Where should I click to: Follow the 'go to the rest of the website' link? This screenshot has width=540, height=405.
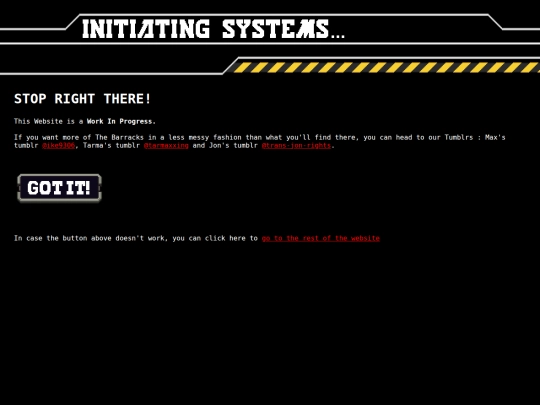pos(321,238)
